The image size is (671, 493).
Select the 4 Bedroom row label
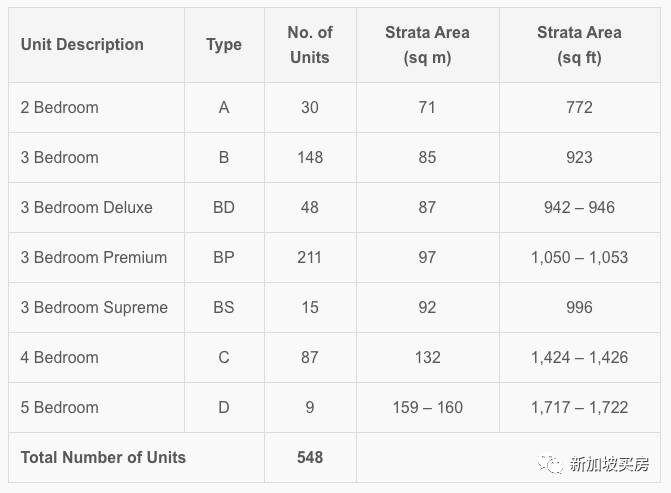click(x=60, y=357)
